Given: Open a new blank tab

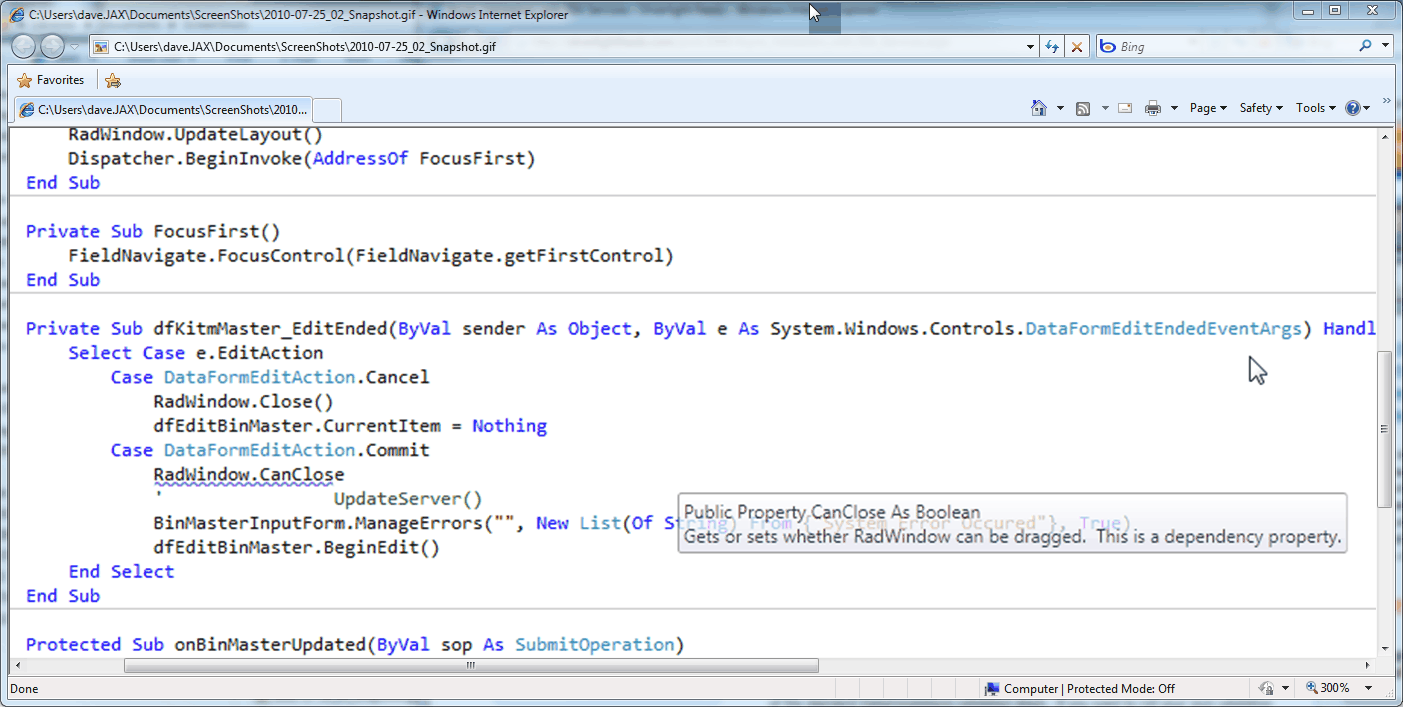Looking at the screenshot, I should click(x=327, y=109).
